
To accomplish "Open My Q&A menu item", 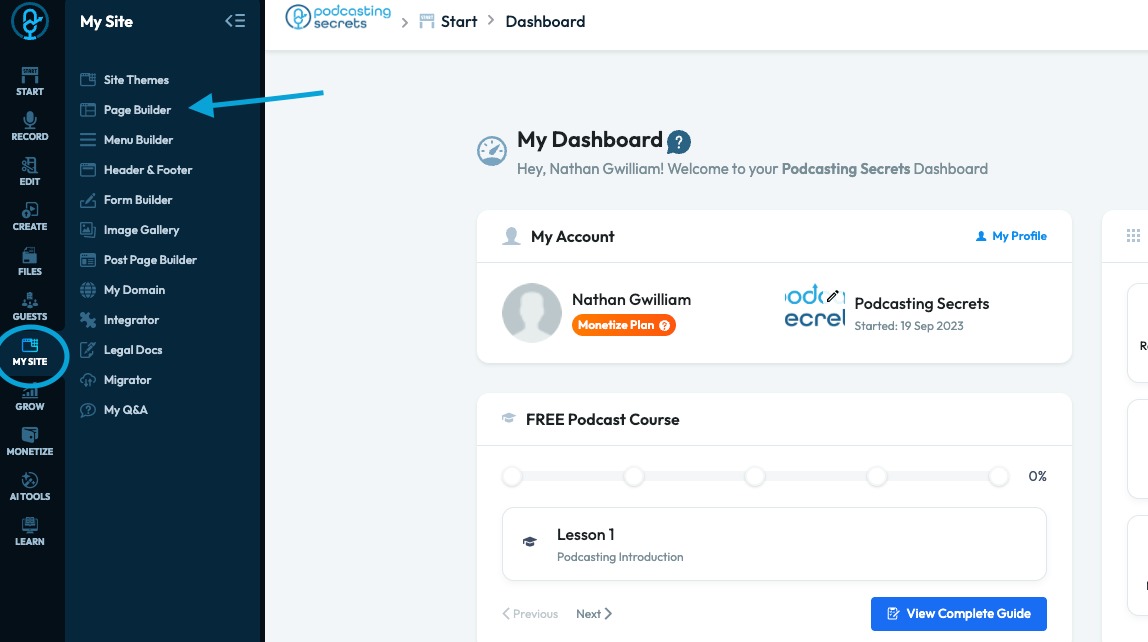I will pos(113,410).
